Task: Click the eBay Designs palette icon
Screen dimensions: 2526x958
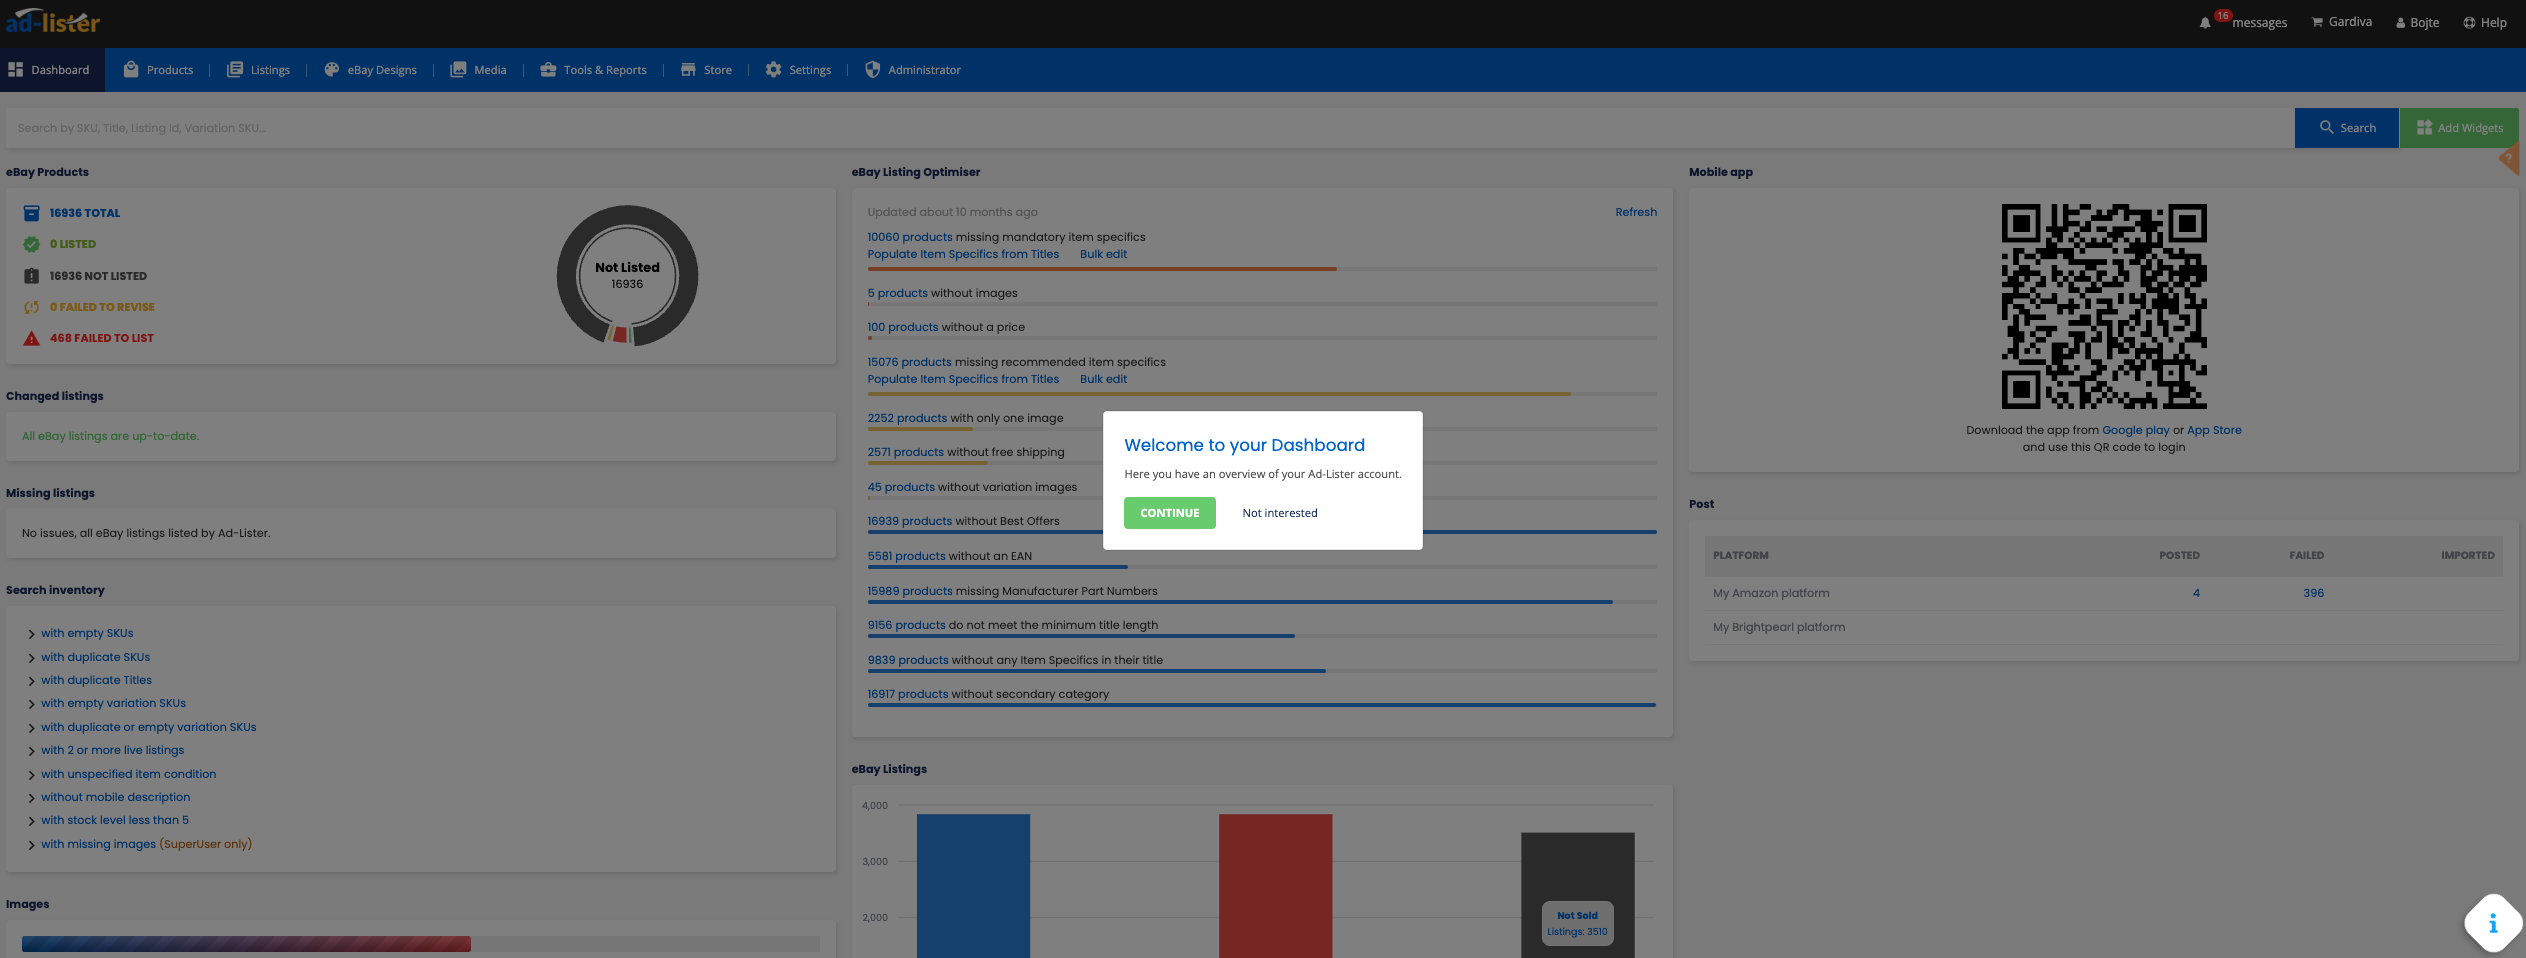Action: tap(332, 70)
